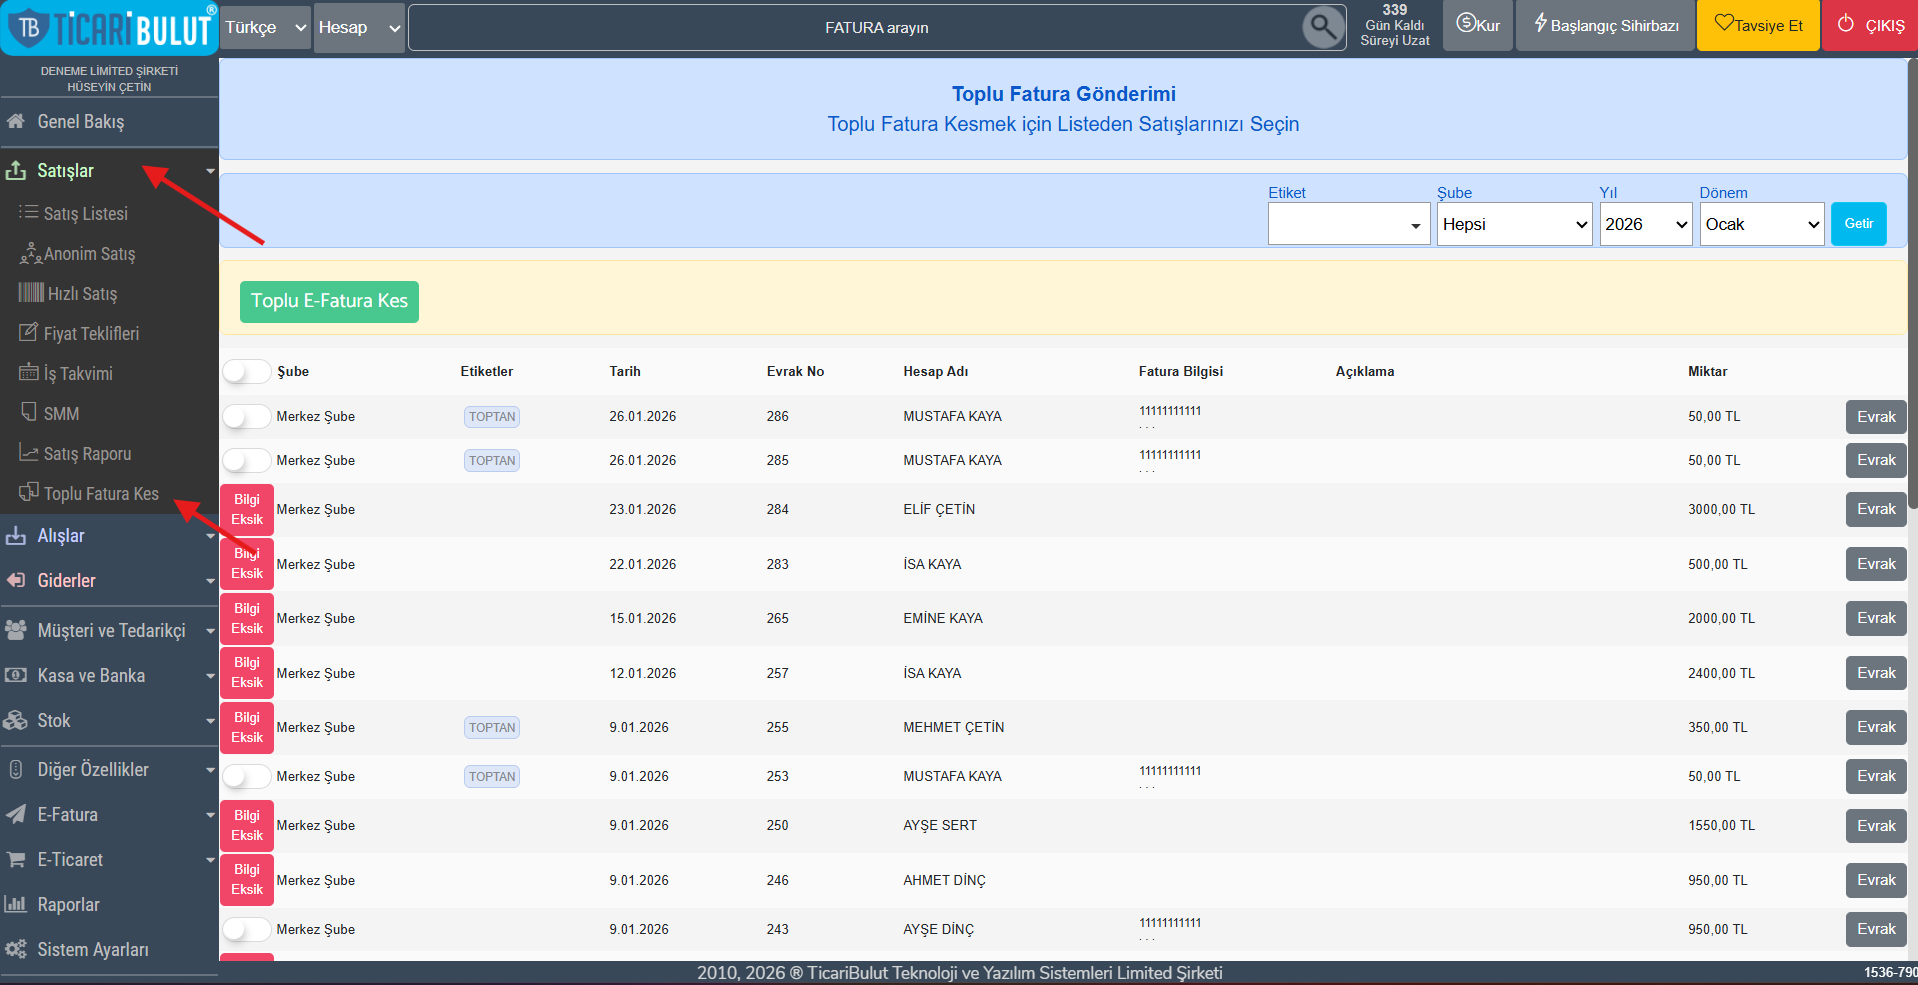The height and width of the screenshot is (985, 1918).
Task: Click the Getir filter button
Action: click(x=1858, y=224)
